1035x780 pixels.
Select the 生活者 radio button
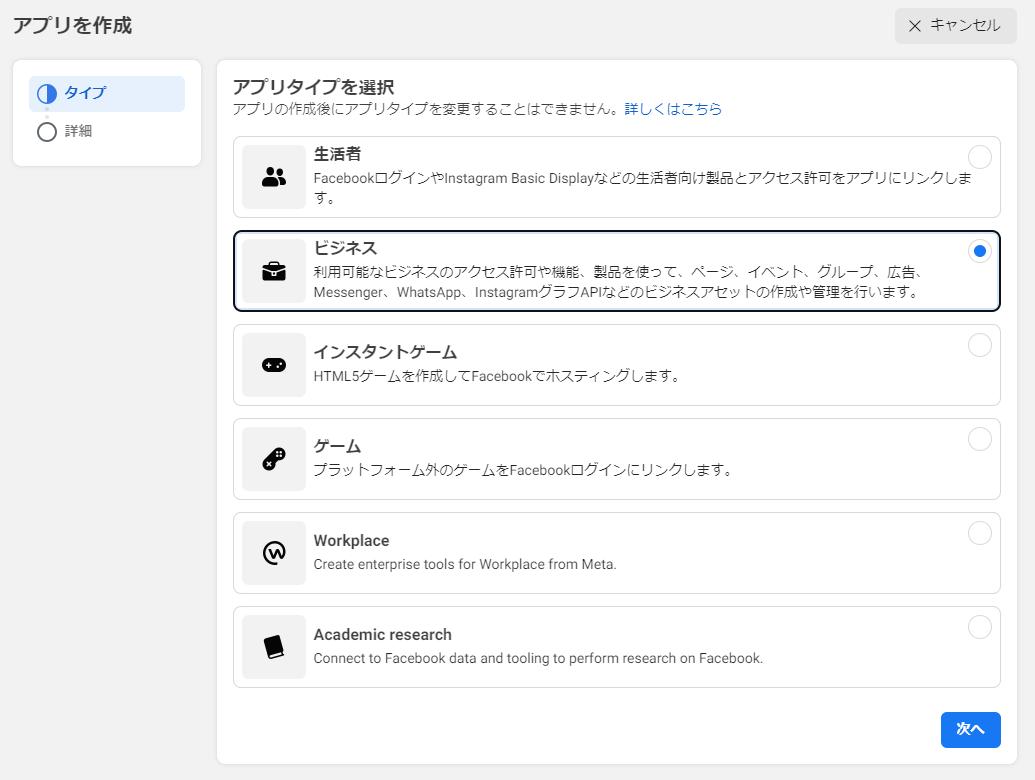(x=979, y=157)
